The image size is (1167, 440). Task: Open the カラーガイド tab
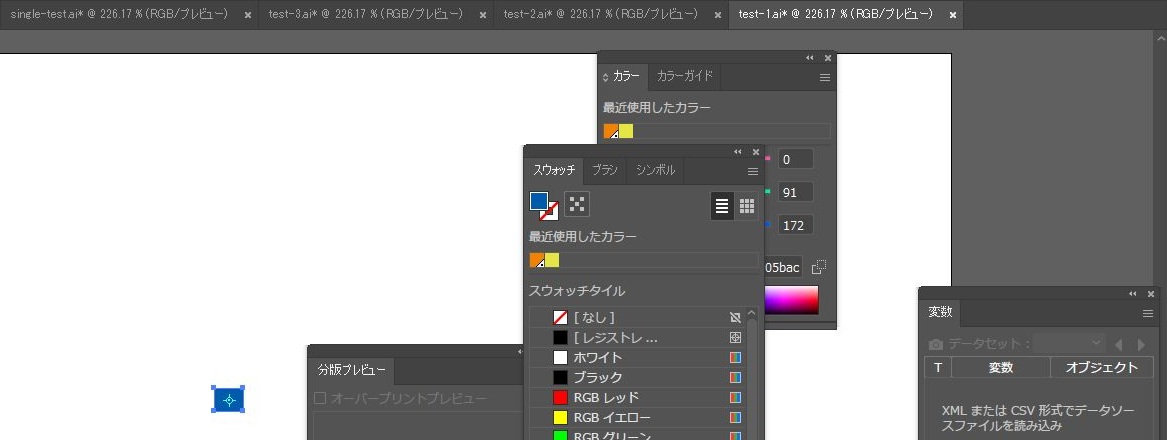685,76
